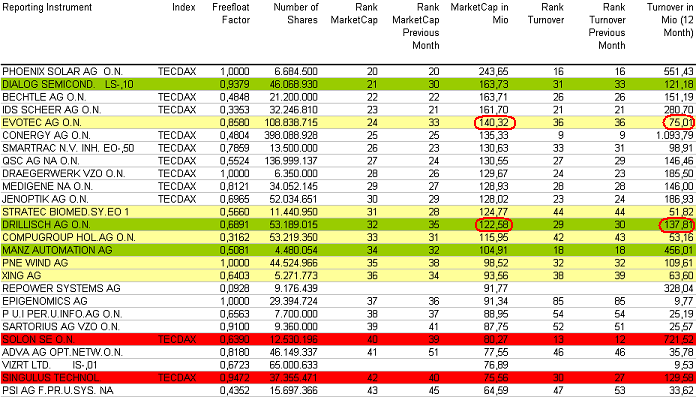Select the 'PHOENIX SOLAR AG O.N.' row name

tap(63, 71)
